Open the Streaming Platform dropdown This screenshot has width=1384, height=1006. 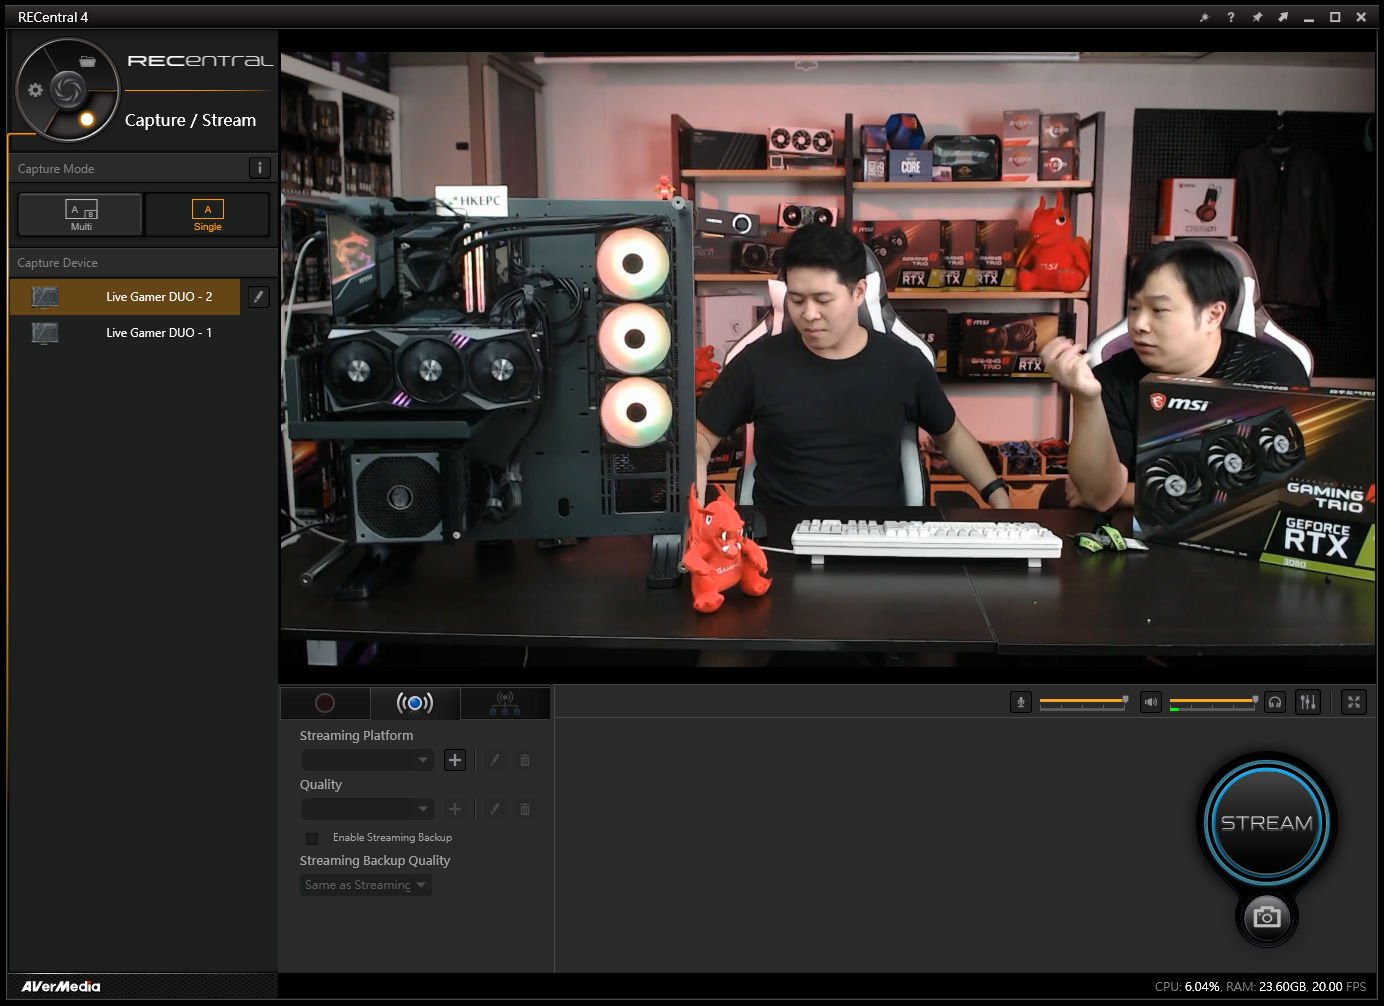click(367, 760)
